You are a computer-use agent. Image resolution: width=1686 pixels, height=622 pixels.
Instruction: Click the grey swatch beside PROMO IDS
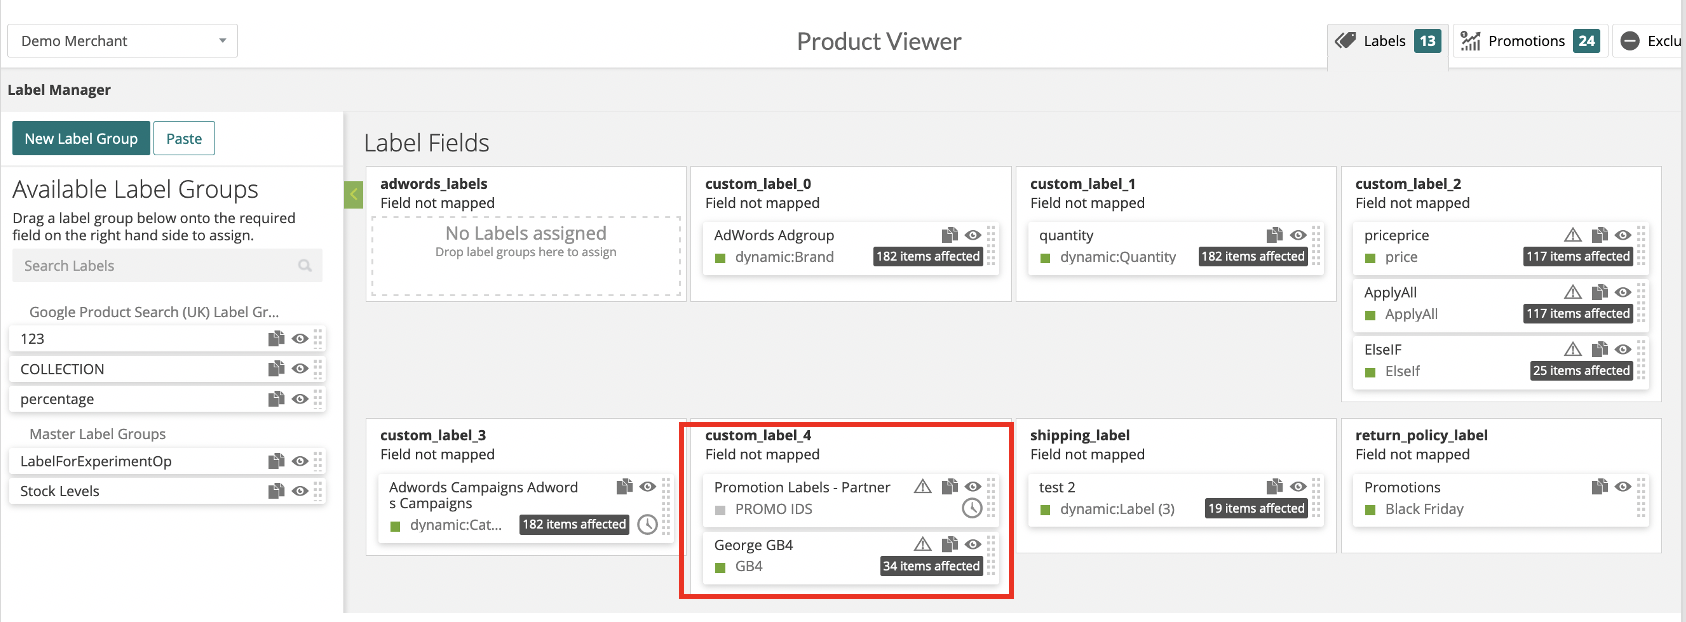click(x=720, y=510)
